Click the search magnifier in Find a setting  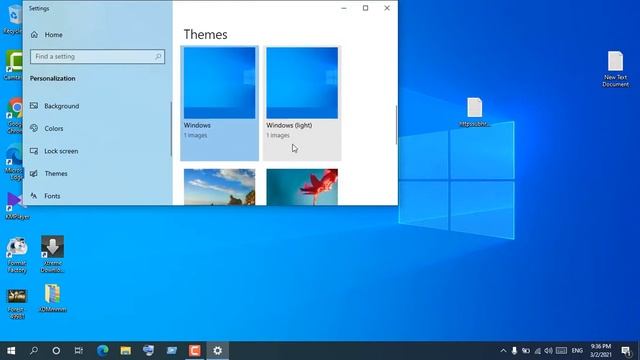point(158,56)
